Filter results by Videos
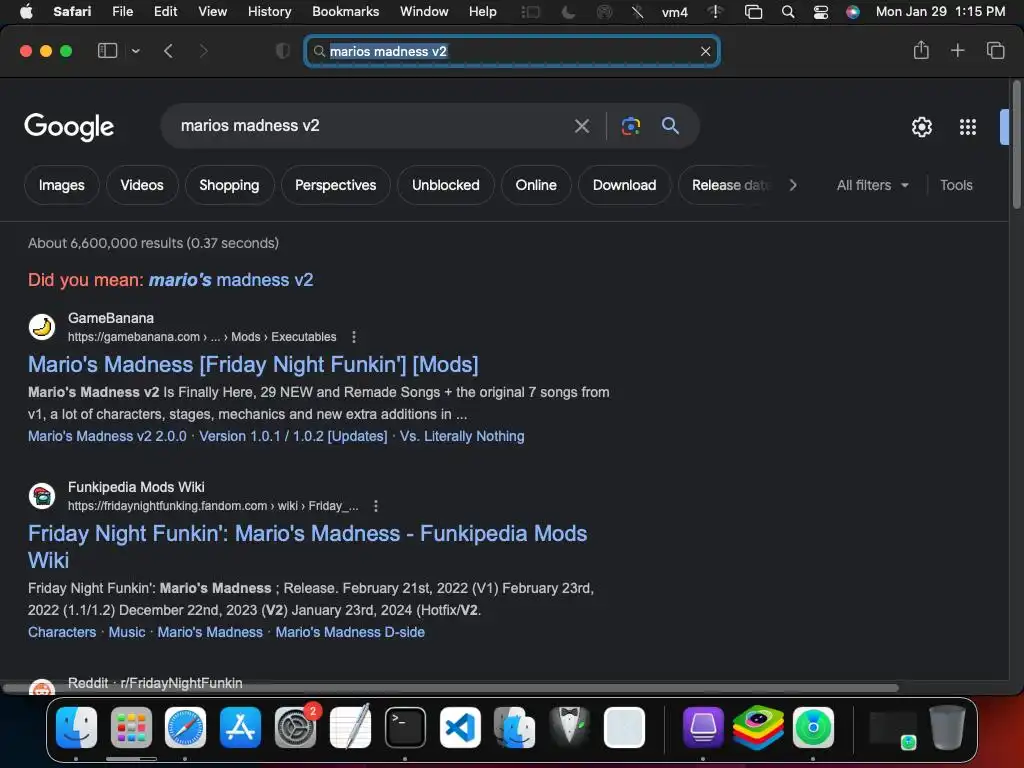 pyautogui.click(x=142, y=185)
